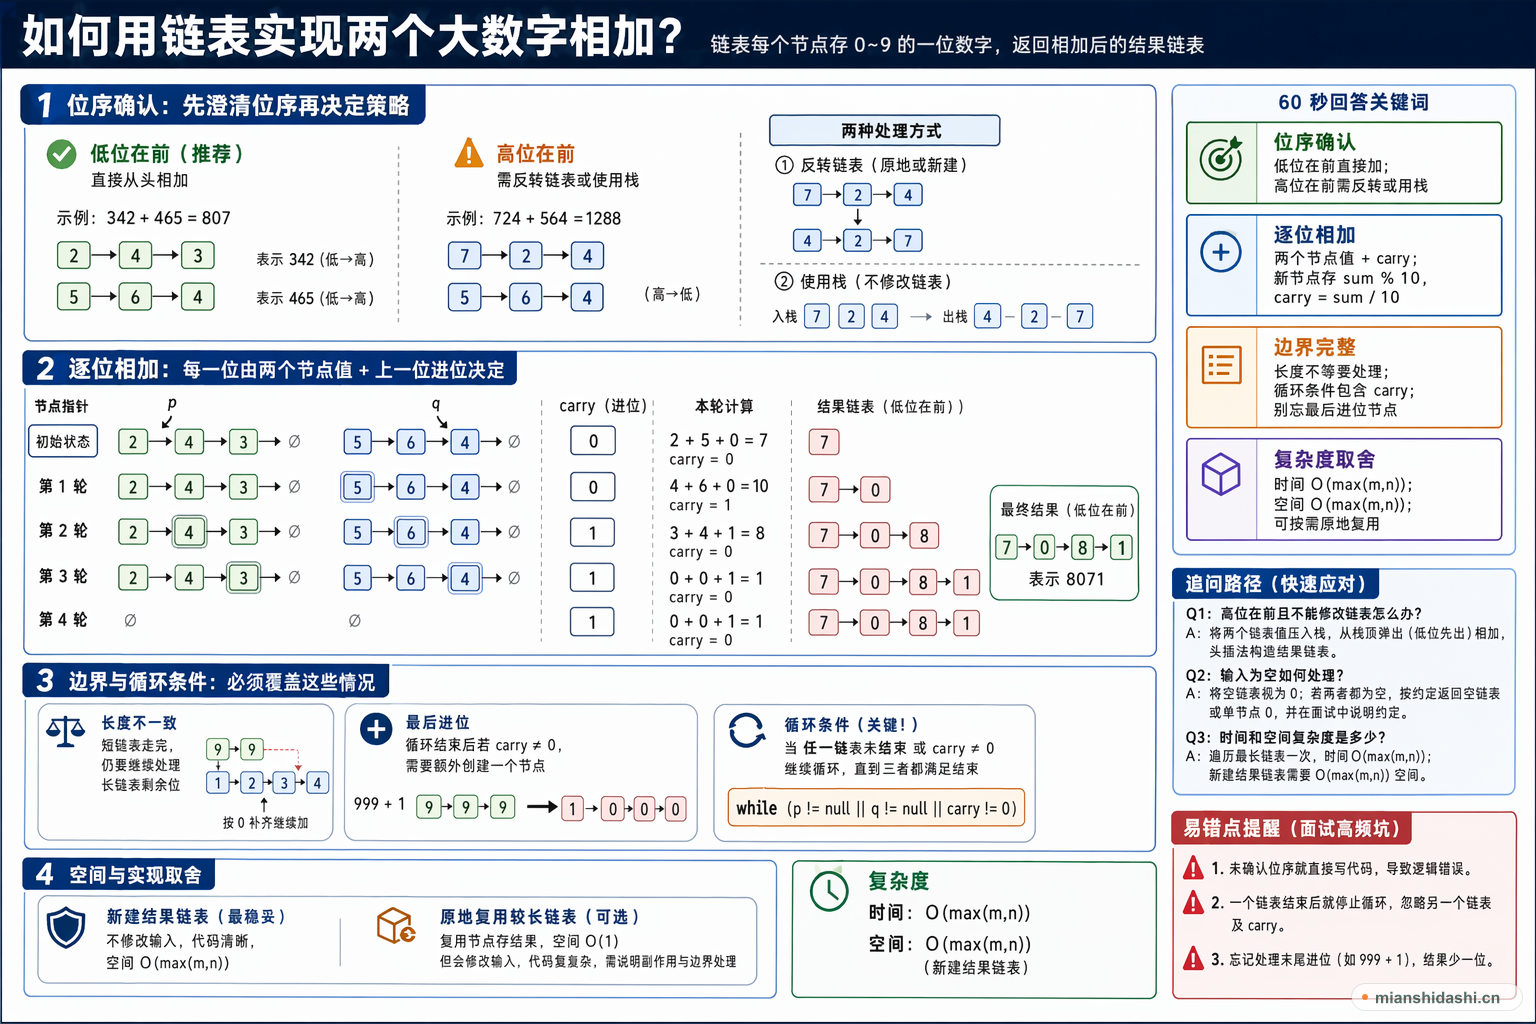This screenshot has width=1536, height=1024.
Task: Click the orange warning triangle beside 高位在前
Action: tap(469, 153)
